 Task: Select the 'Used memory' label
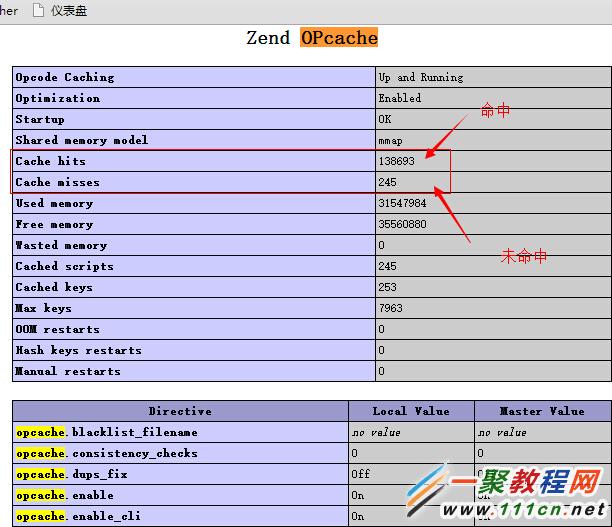[x=54, y=203]
